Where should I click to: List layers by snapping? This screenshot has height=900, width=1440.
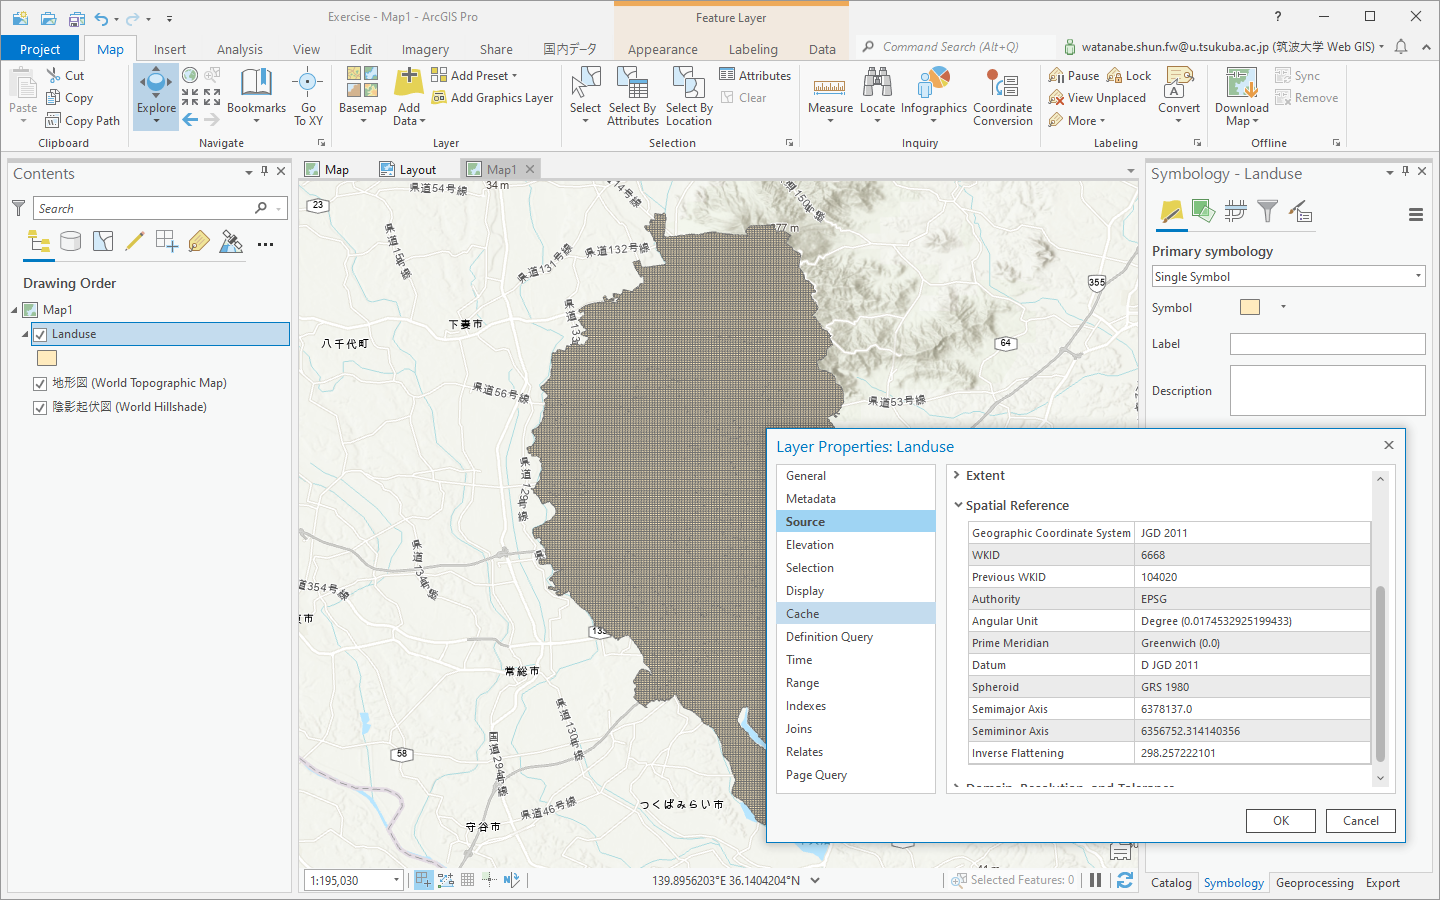[x=167, y=241]
